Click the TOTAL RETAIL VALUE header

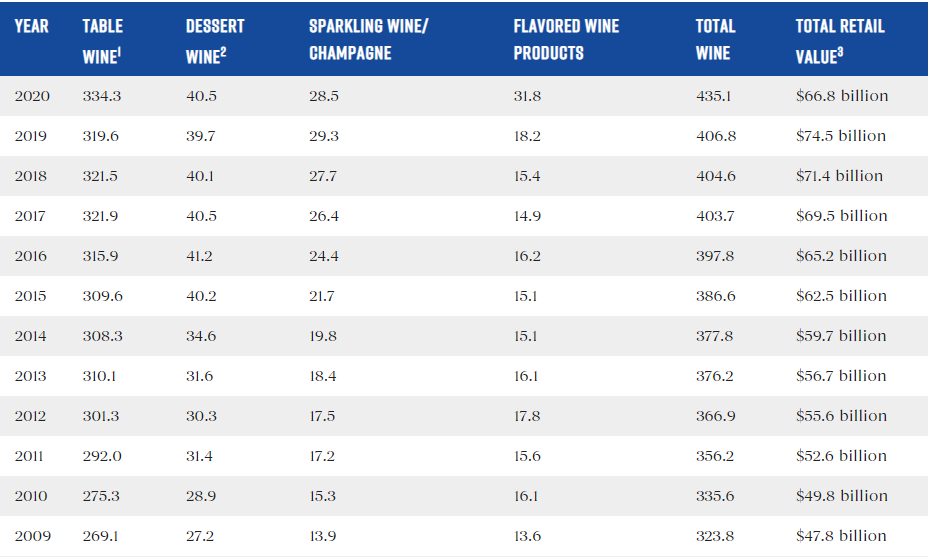coord(841,41)
